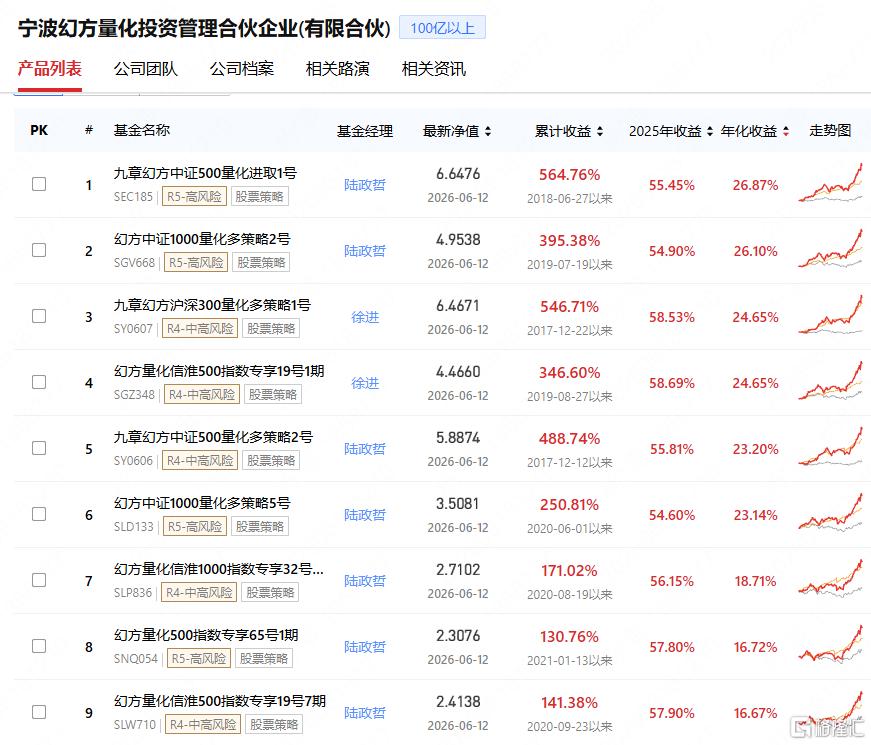Click the R4-中高风险 tag on SY0607
871x745 pixels.
tap(200, 328)
